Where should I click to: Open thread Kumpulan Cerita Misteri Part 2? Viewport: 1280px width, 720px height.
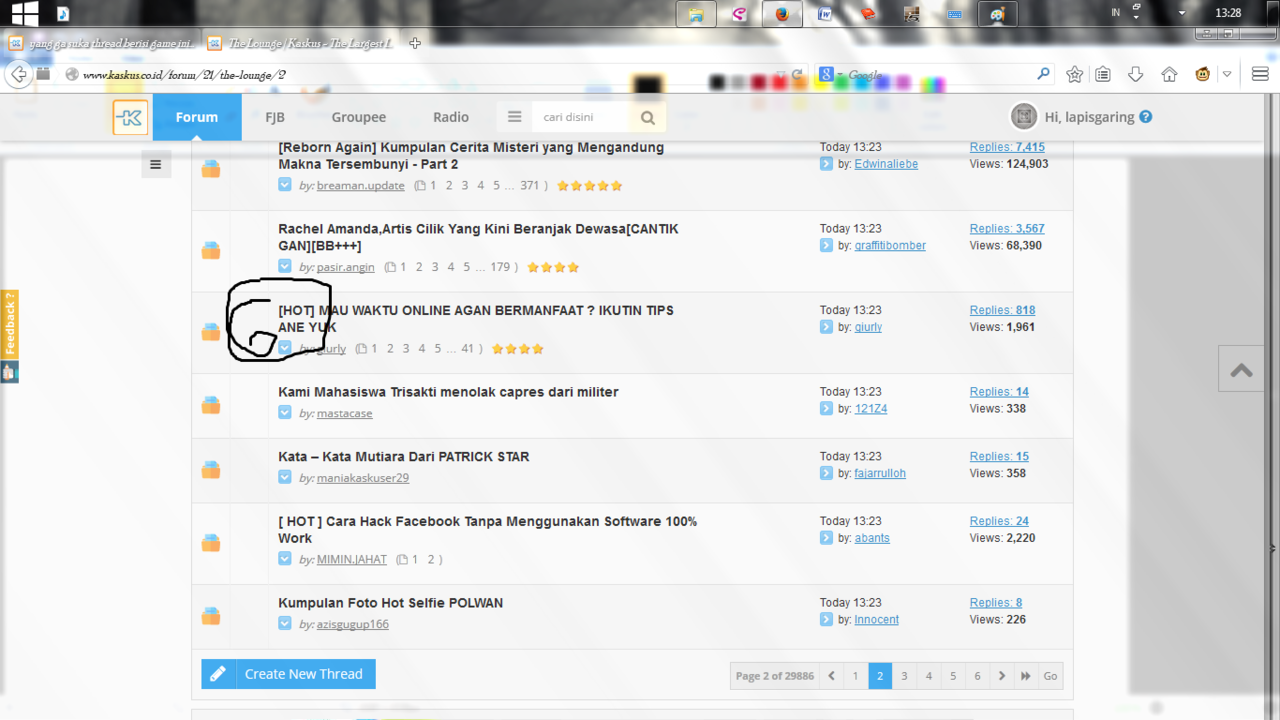point(471,155)
